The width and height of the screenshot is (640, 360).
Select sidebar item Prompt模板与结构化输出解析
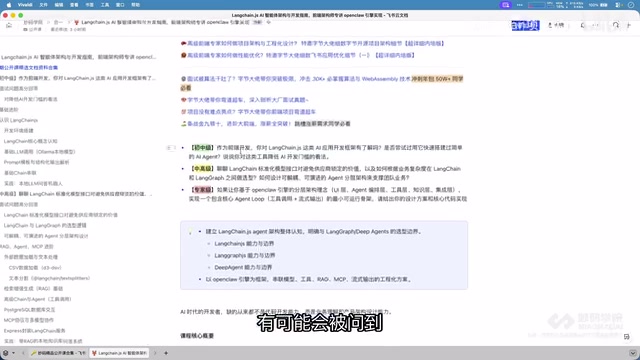36,162
